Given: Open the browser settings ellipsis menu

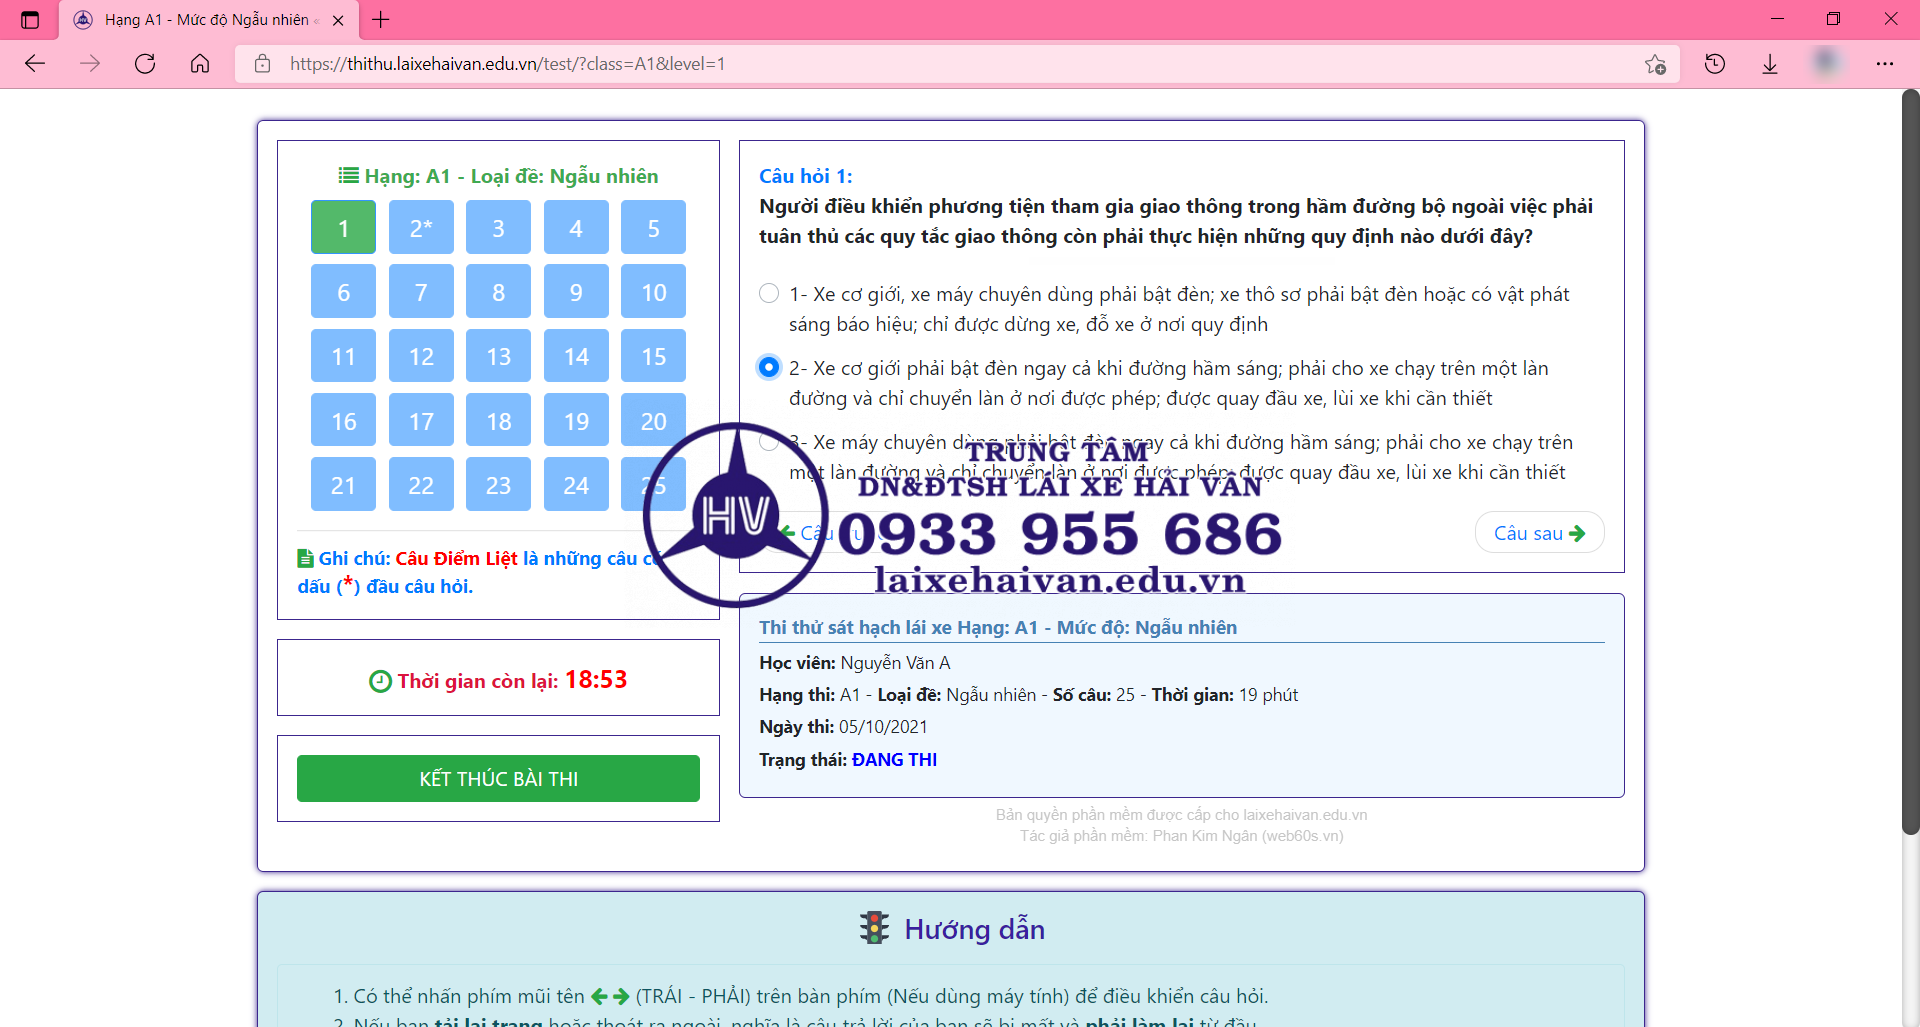Looking at the screenshot, I should [x=1885, y=64].
